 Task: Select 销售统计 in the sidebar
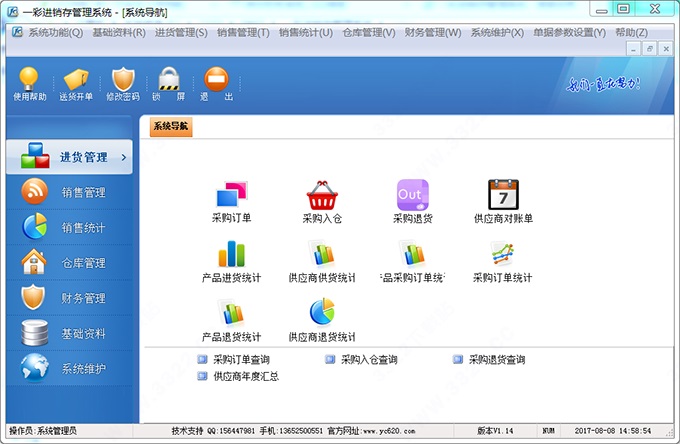coord(69,228)
